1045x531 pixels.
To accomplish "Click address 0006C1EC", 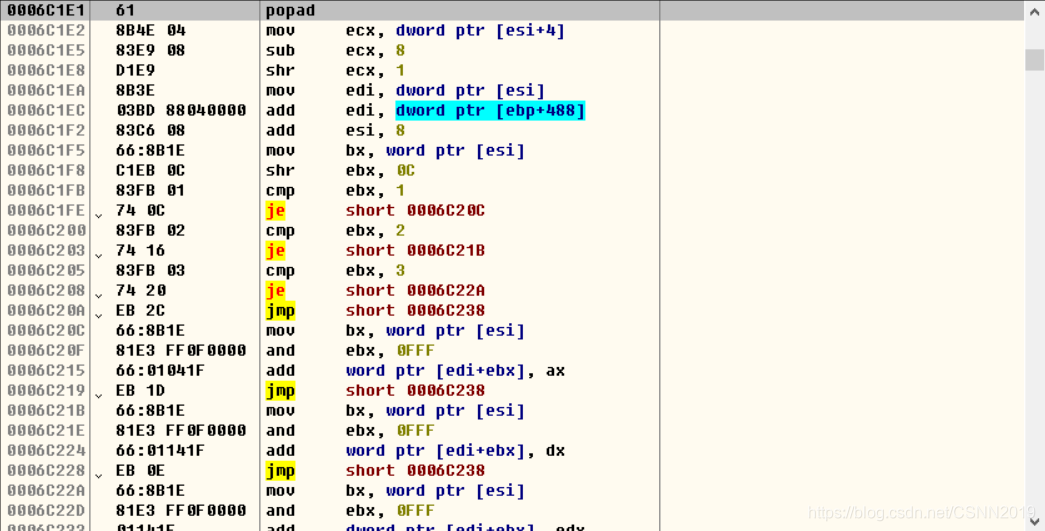I will 47,111.
